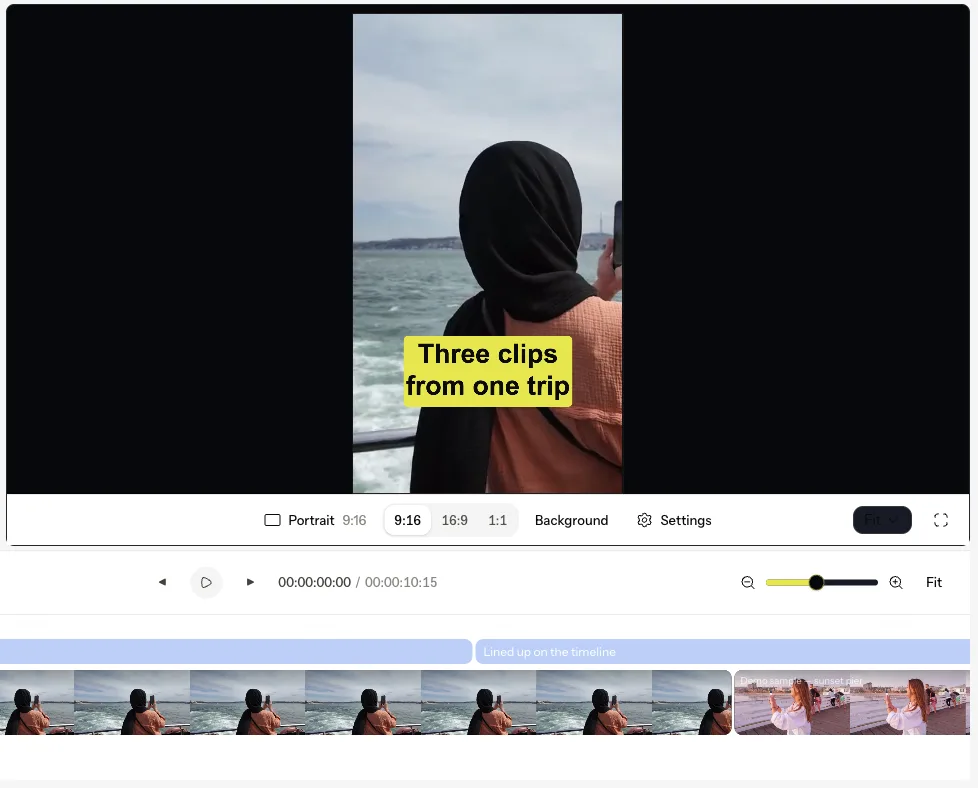978x788 pixels.
Task: Select the 9:16 aspect ratio
Action: tap(407, 520)
